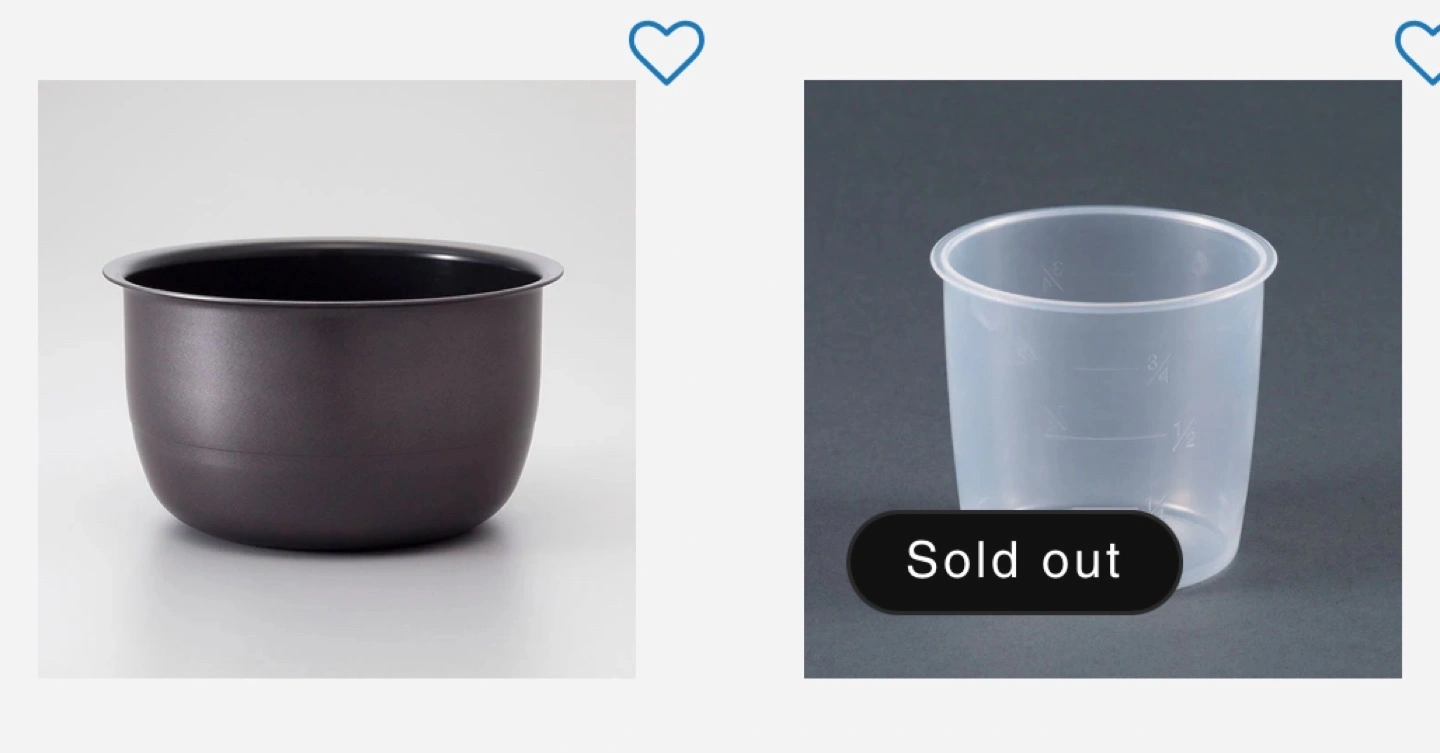The image size is (1440, 753).
Task: Click the Sold out badge
Action: pos(1014,561)
